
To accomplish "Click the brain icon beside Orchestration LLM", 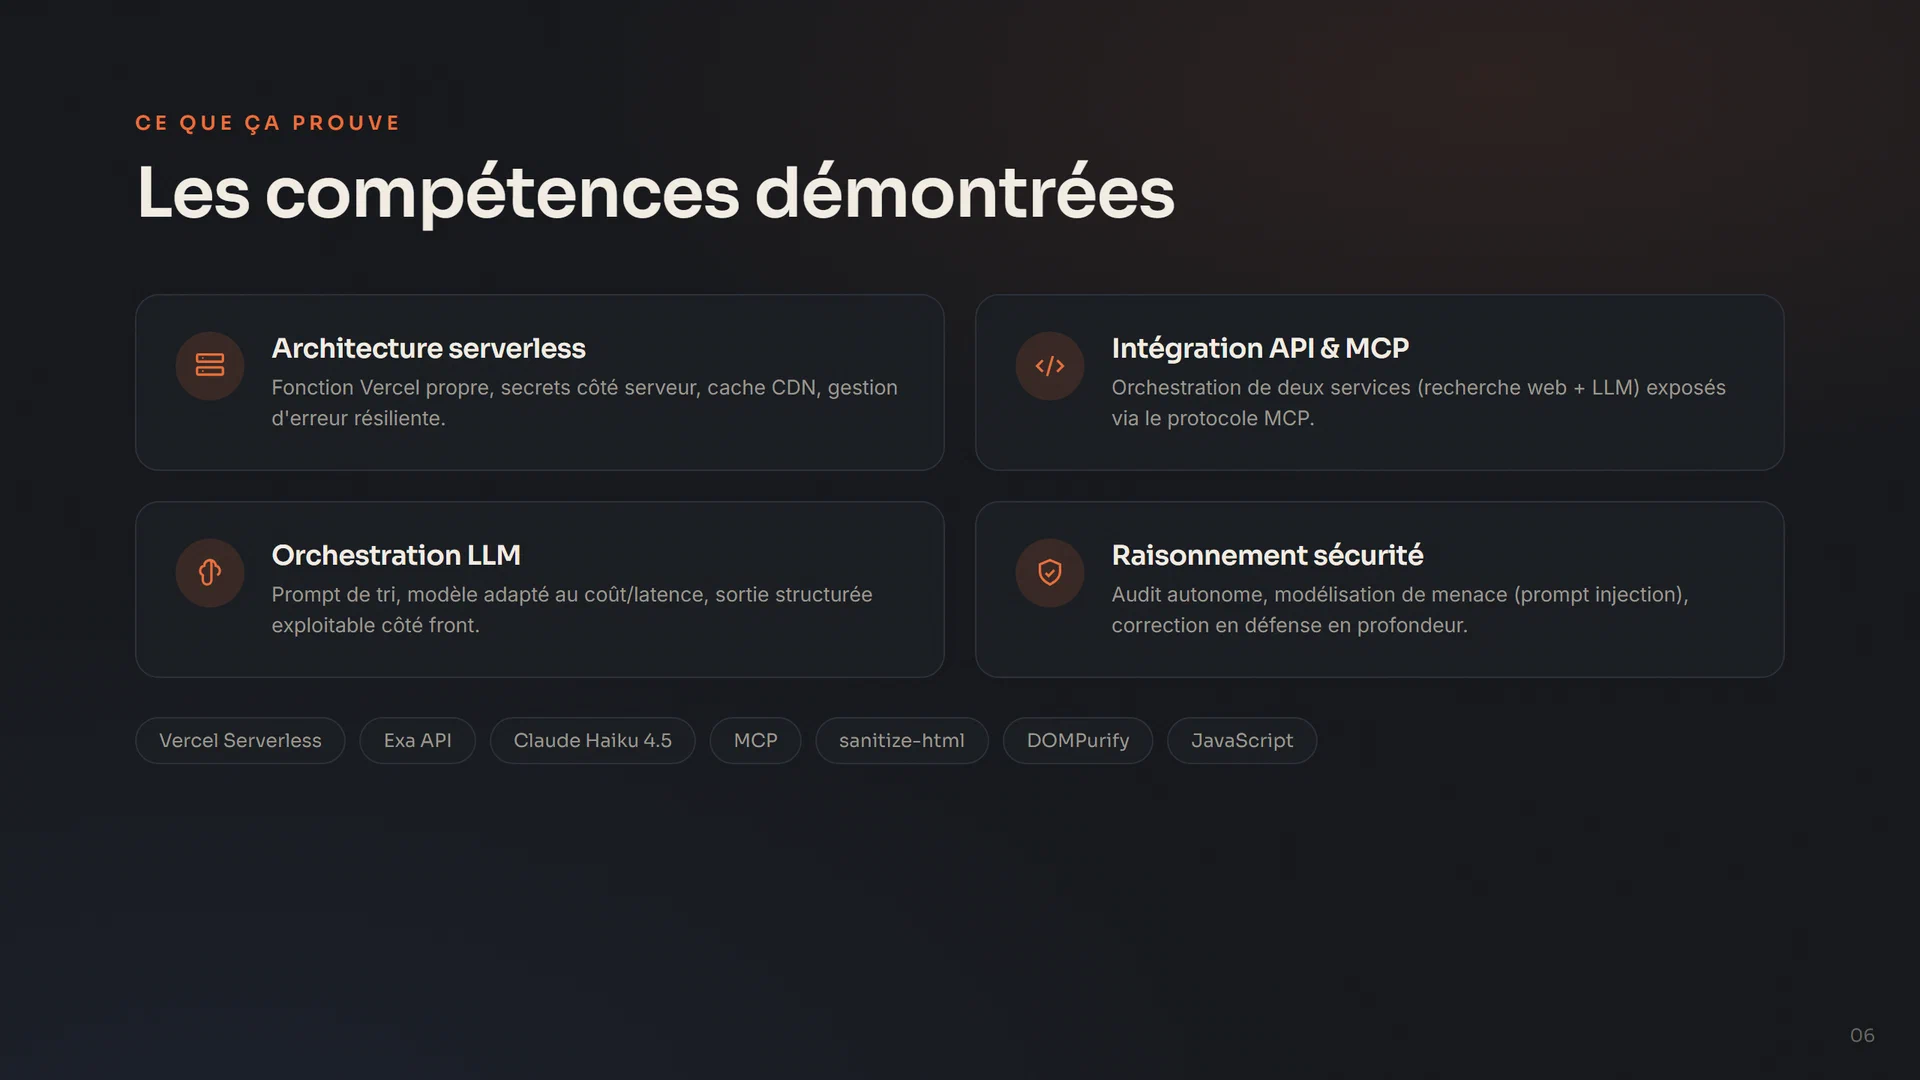I will tap(210, 573).
